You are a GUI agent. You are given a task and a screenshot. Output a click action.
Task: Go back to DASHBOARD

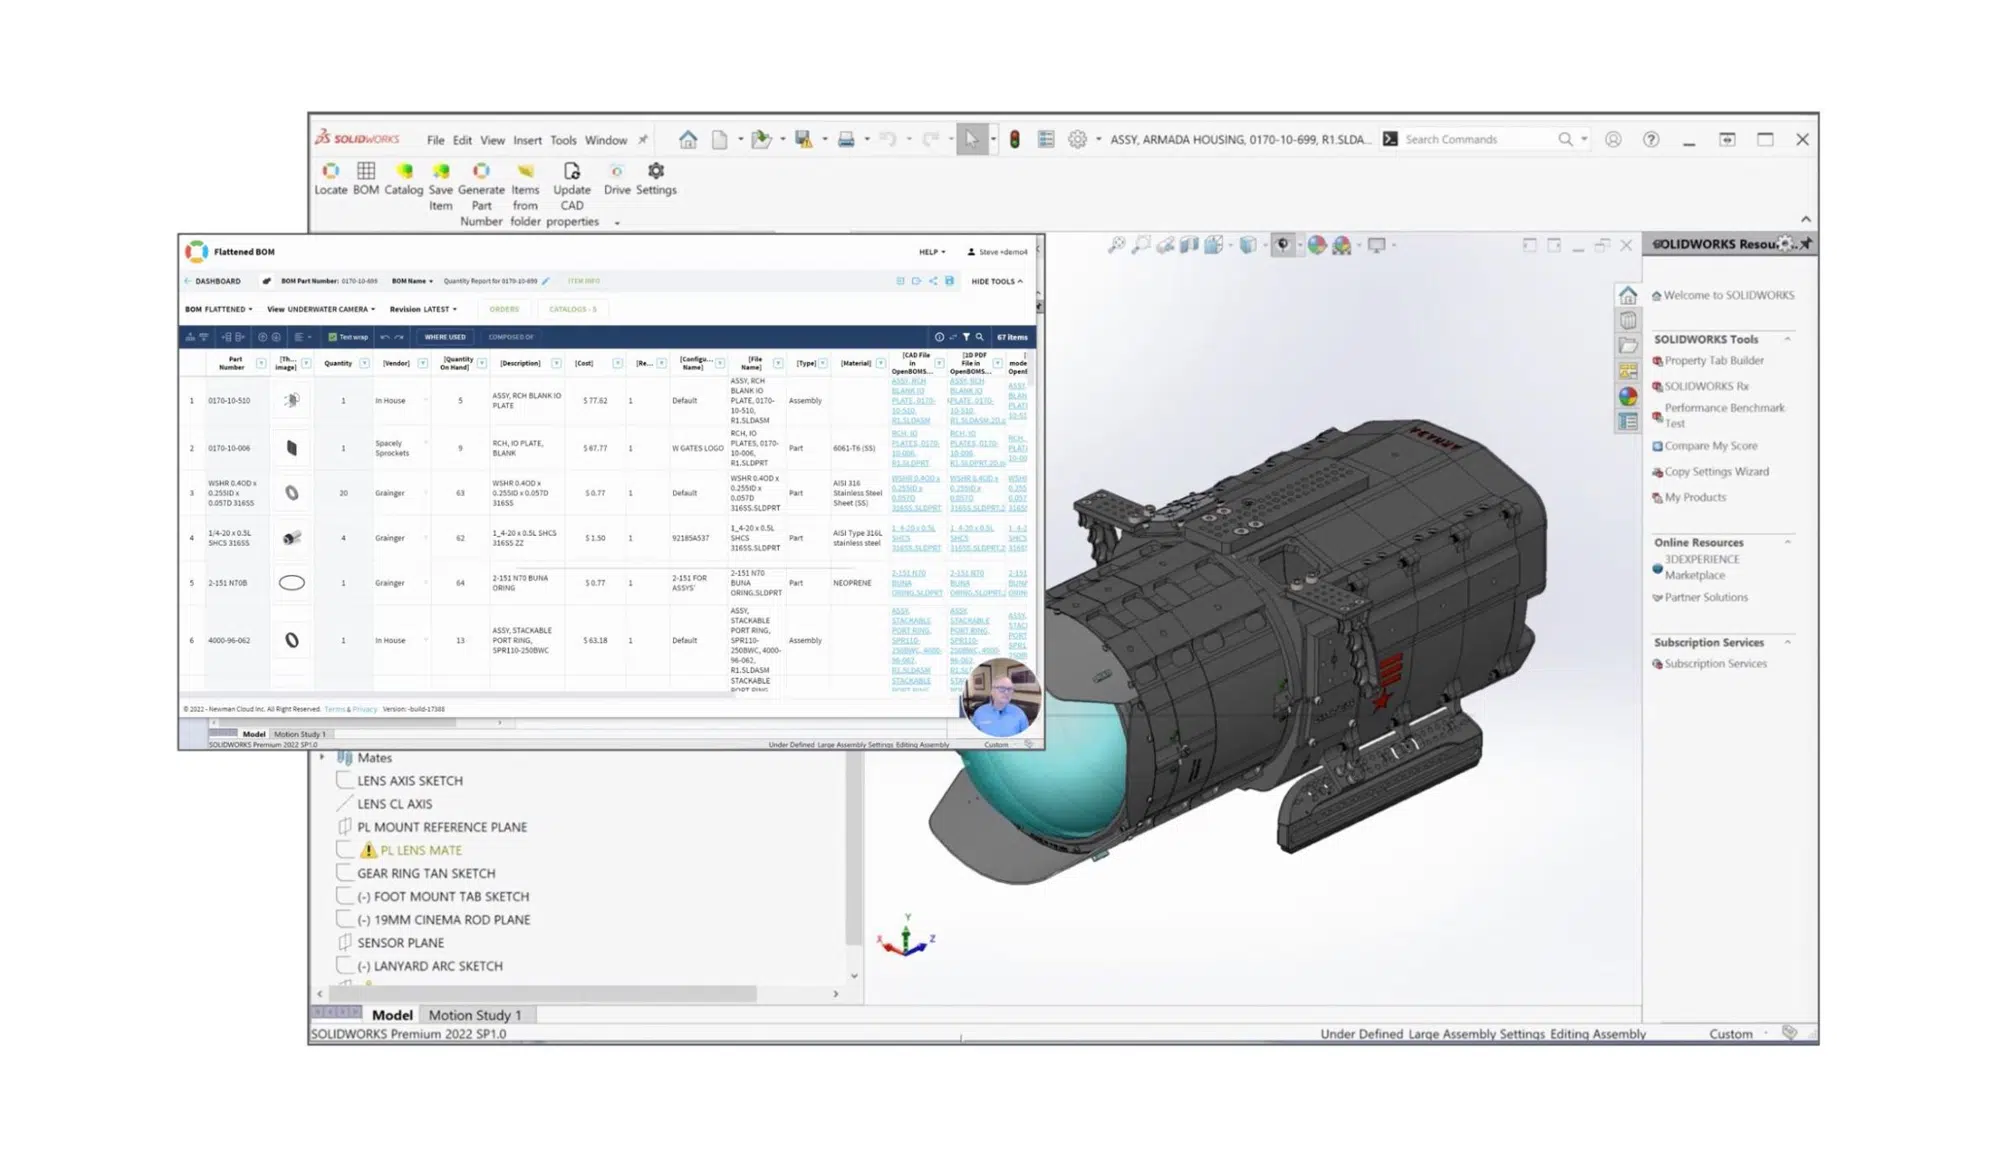coord(213,281)
